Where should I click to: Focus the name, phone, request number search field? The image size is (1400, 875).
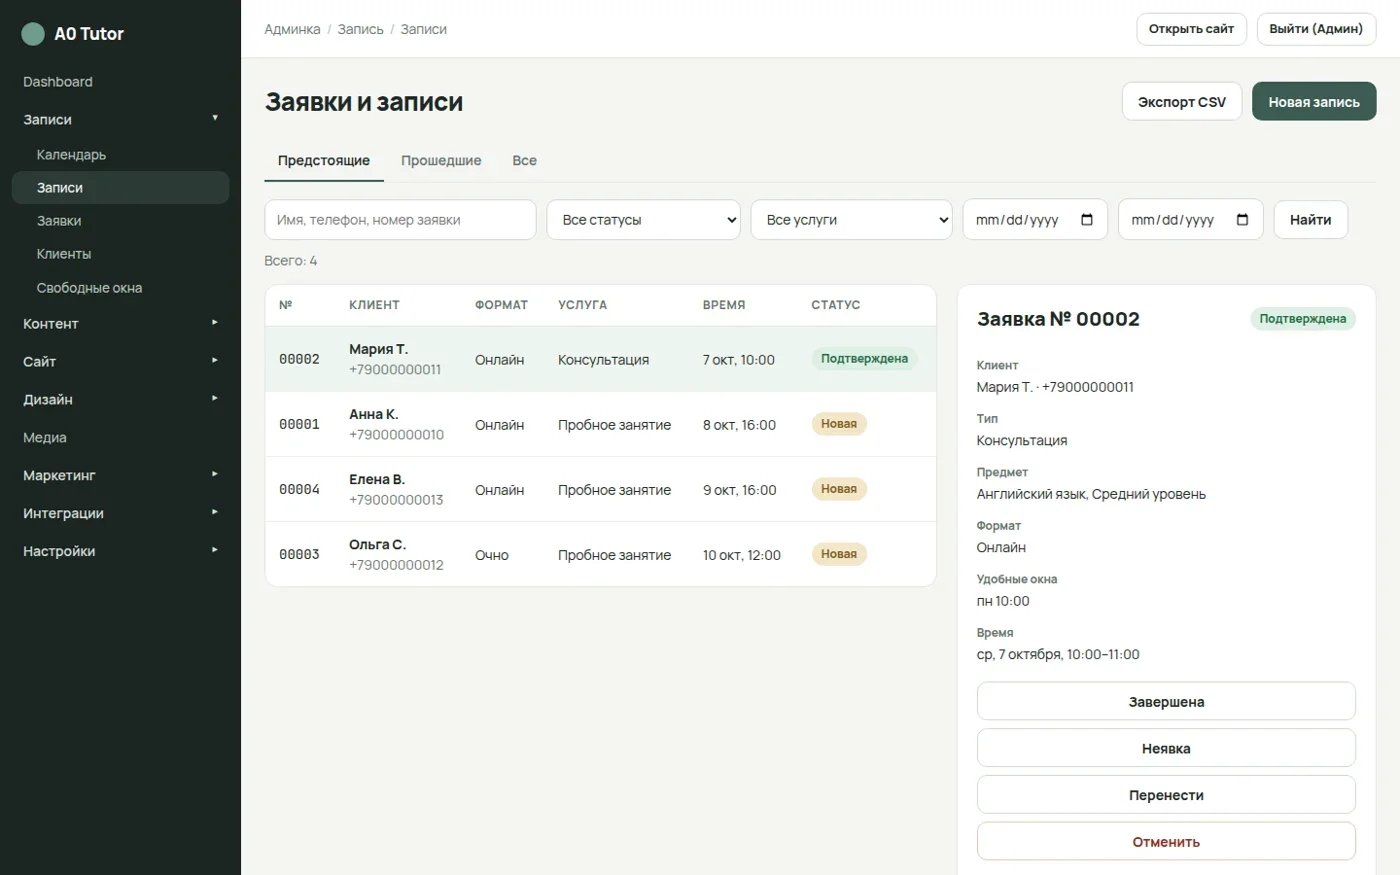tap(400, 220)
